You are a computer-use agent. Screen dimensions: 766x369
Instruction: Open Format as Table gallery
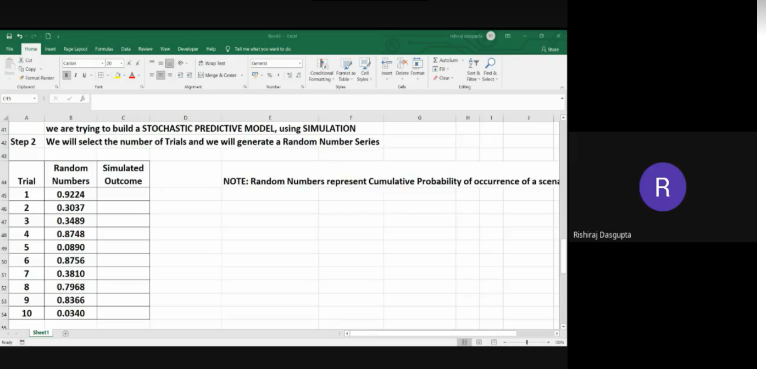pyautogui.click(x=346, y=70)
